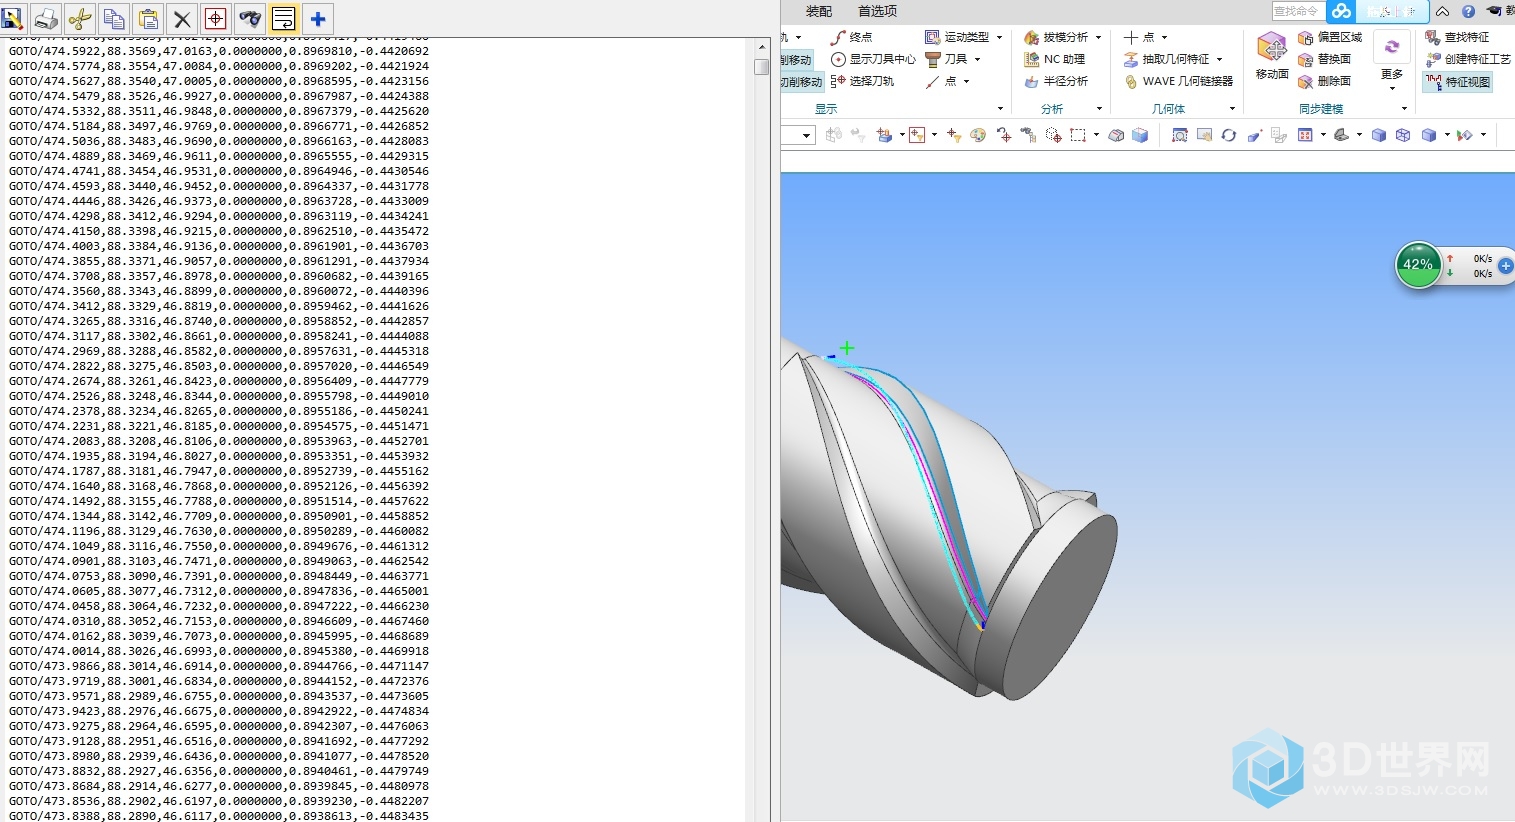1515x822 pixels.
Task: Click the rotate view icon
Action: 1229,135
